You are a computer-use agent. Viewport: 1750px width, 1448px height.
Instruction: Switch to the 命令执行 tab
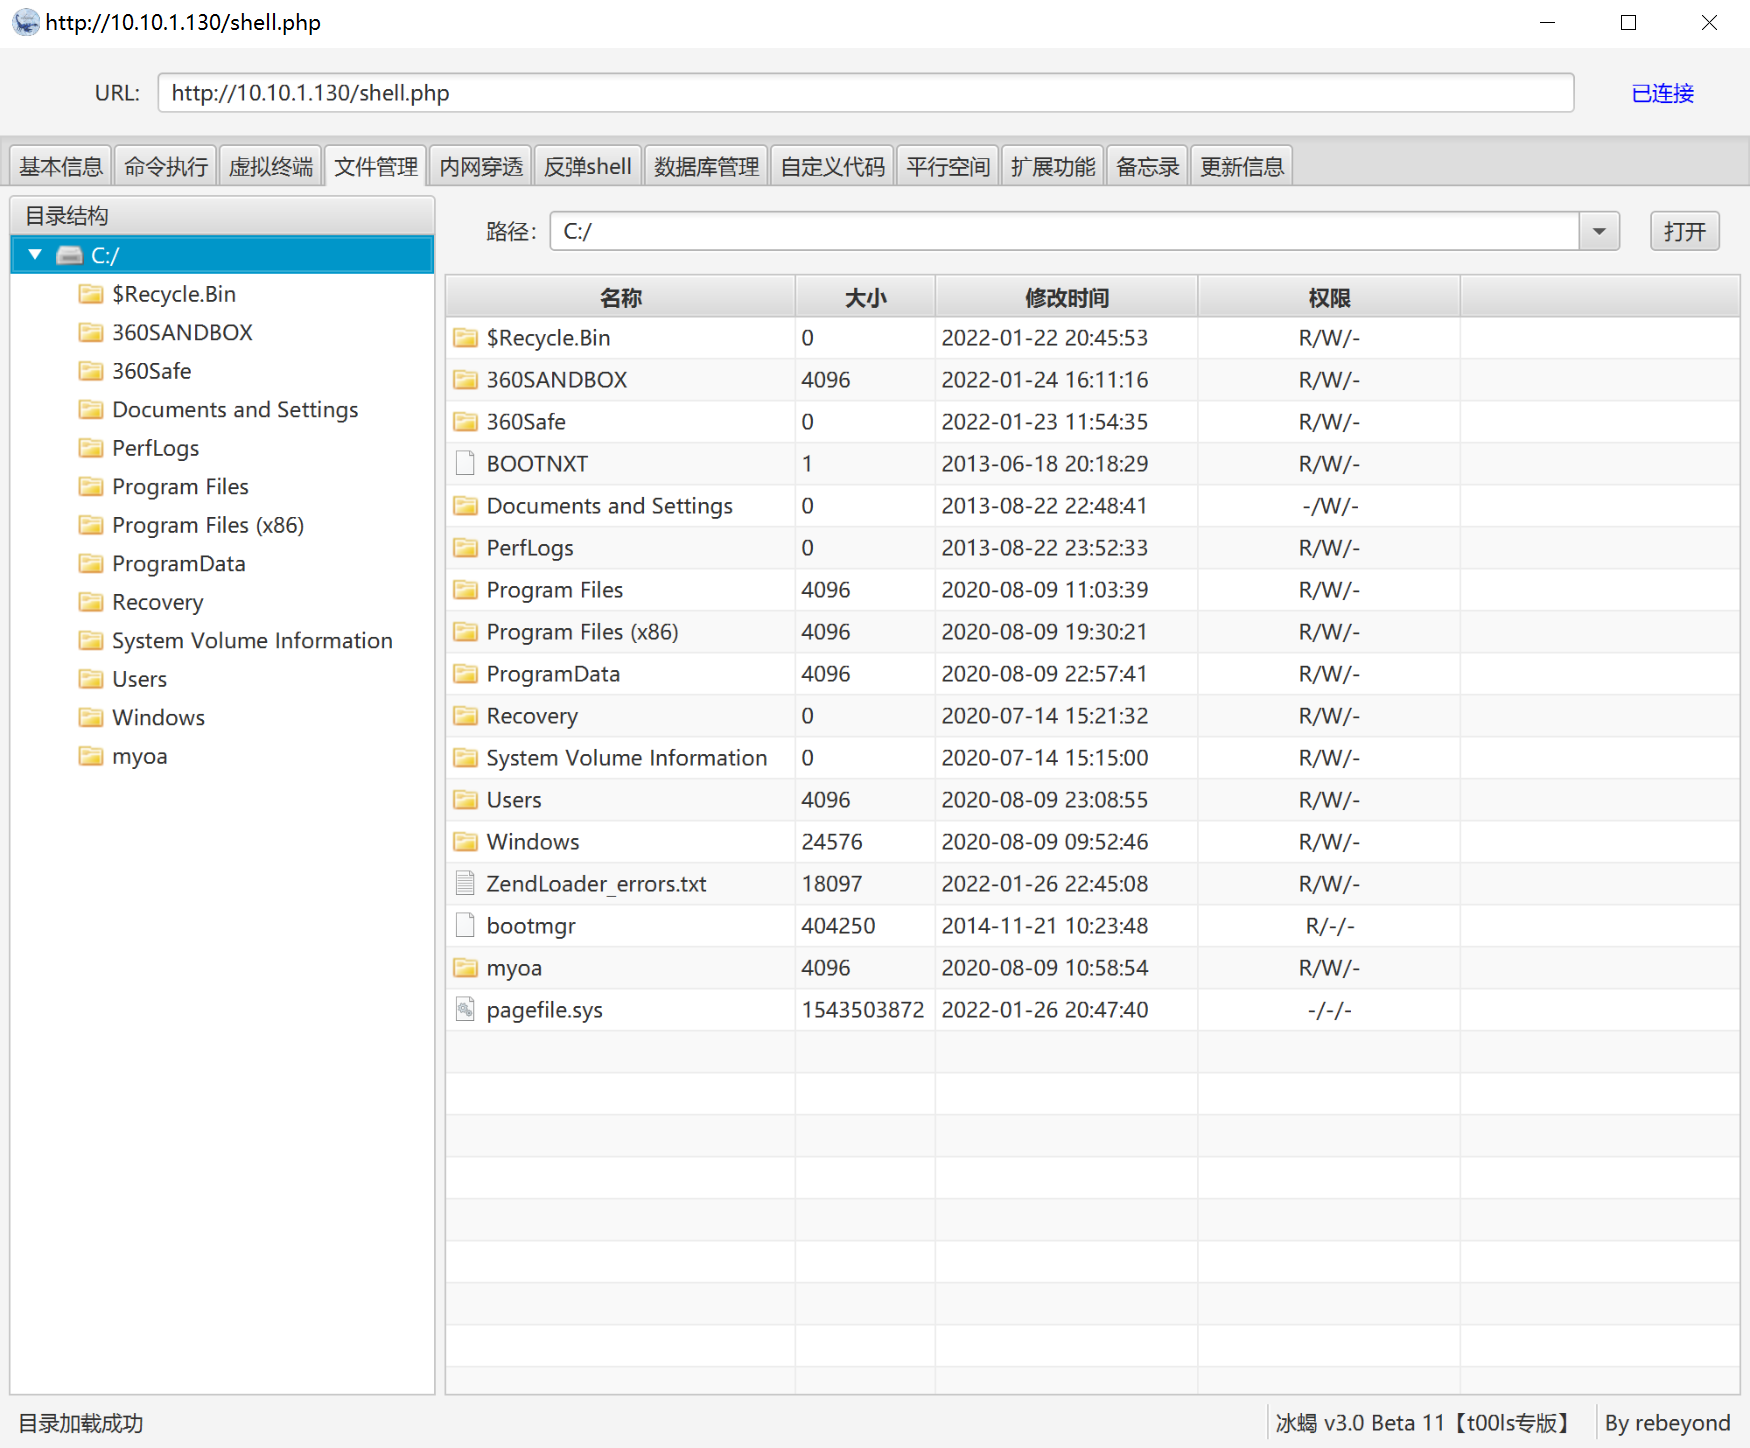[166, 166]
